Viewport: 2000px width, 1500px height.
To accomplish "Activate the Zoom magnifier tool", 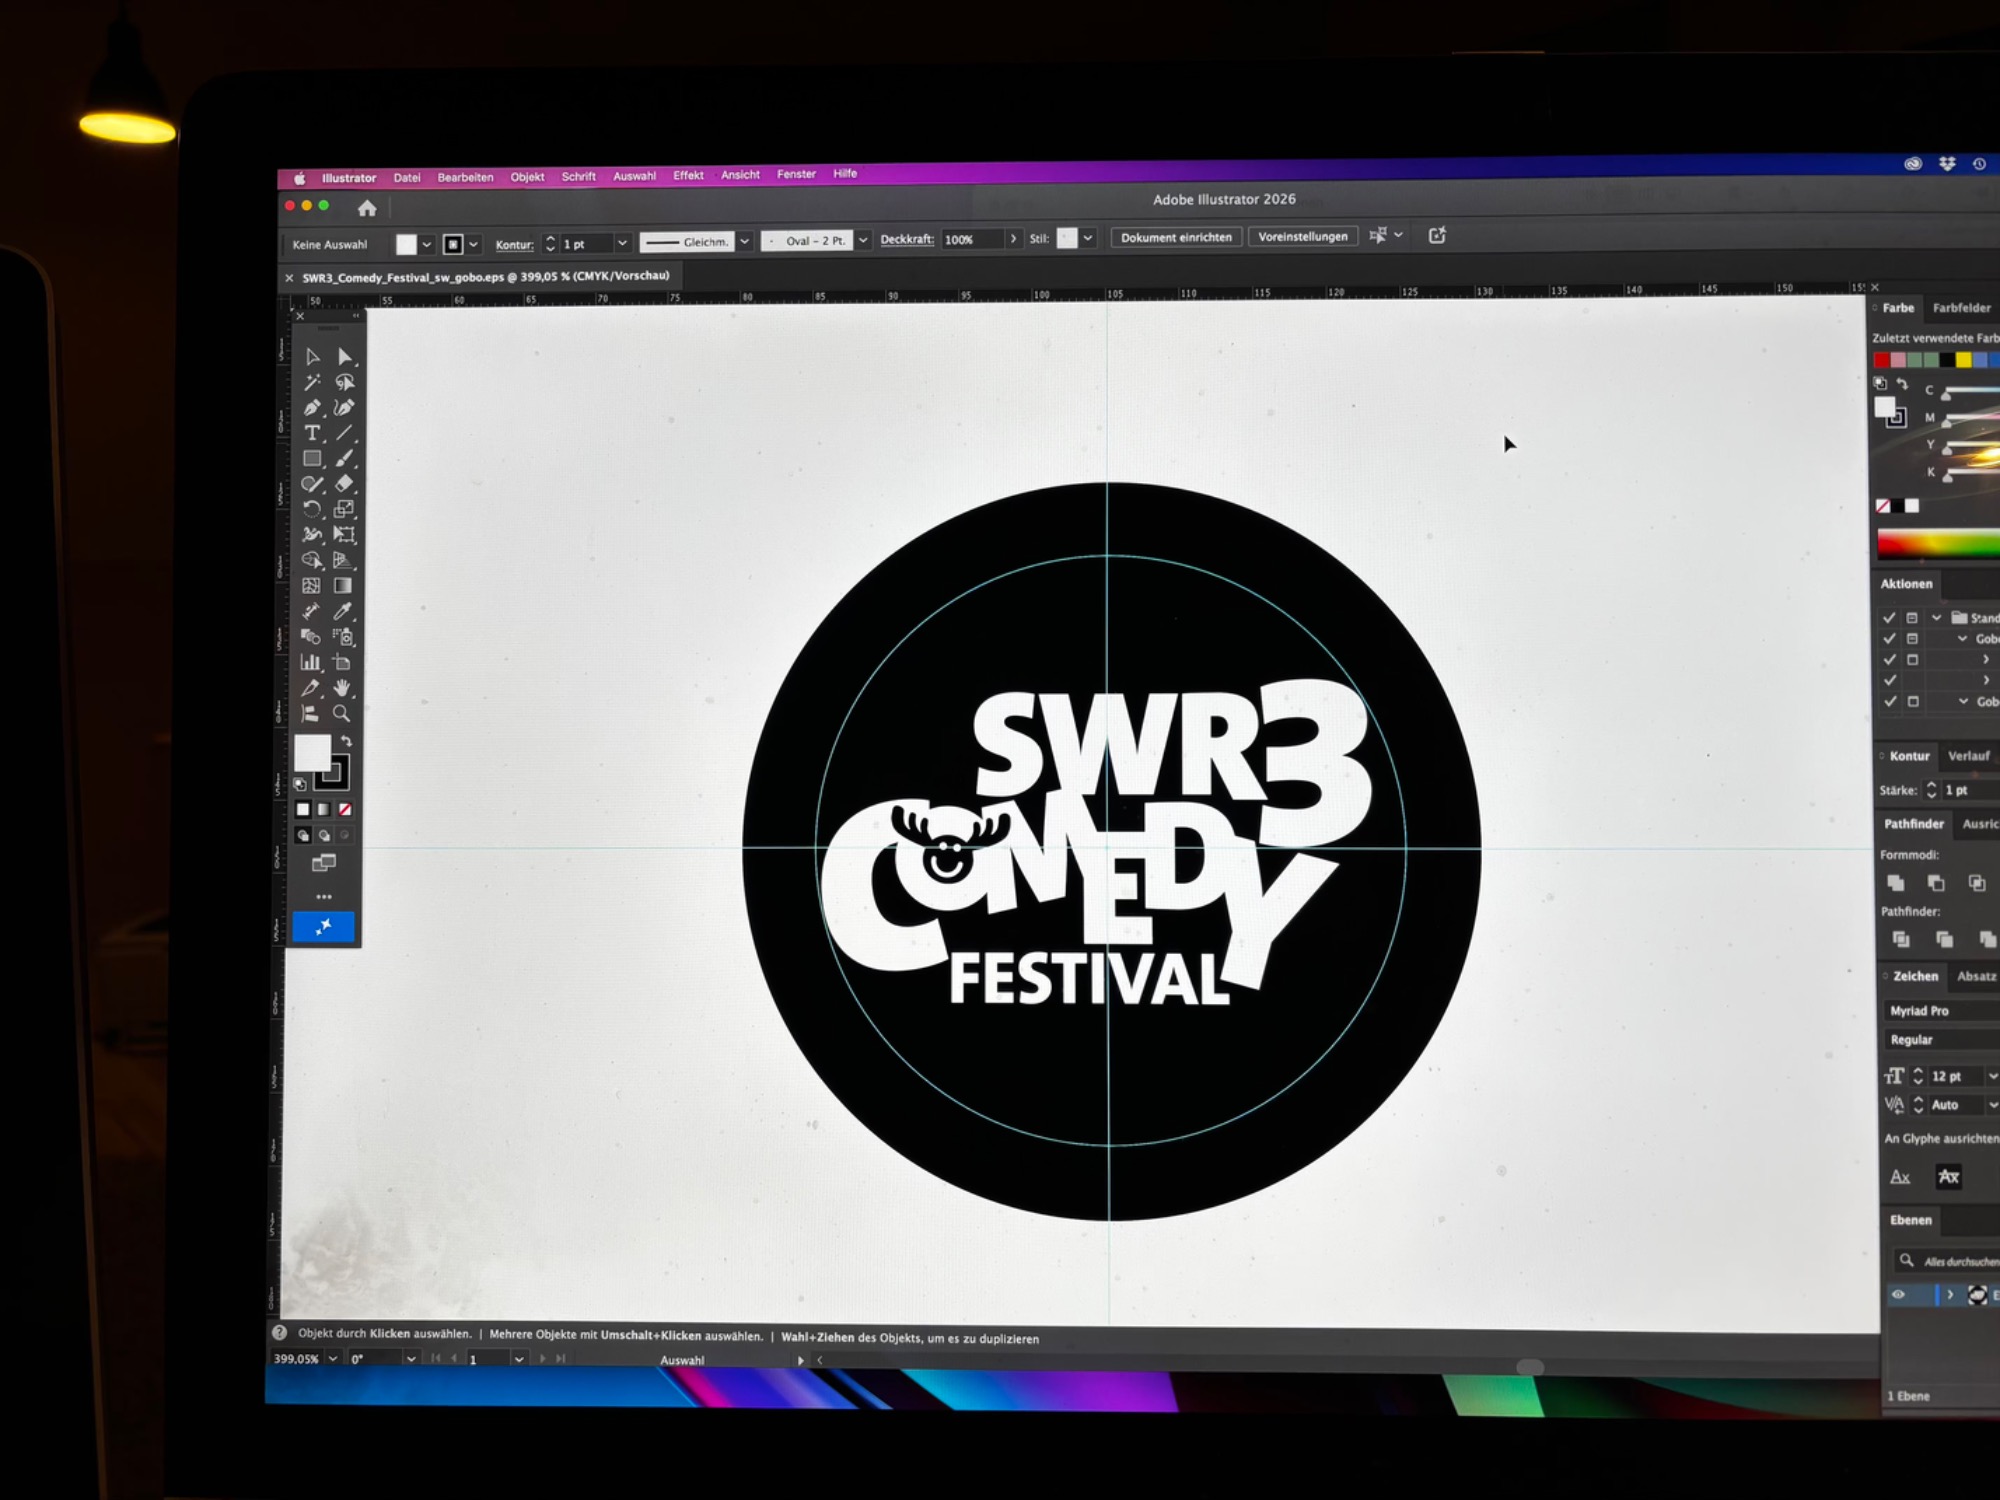I will click(x=342, y=714).
